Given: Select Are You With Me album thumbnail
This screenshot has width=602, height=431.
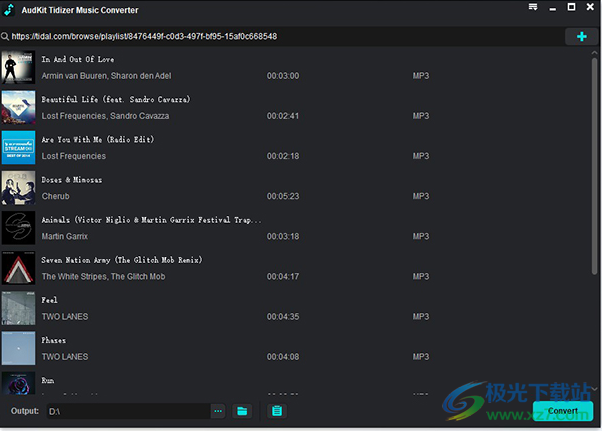Looking at the screenshot, I should click(18, 148).
